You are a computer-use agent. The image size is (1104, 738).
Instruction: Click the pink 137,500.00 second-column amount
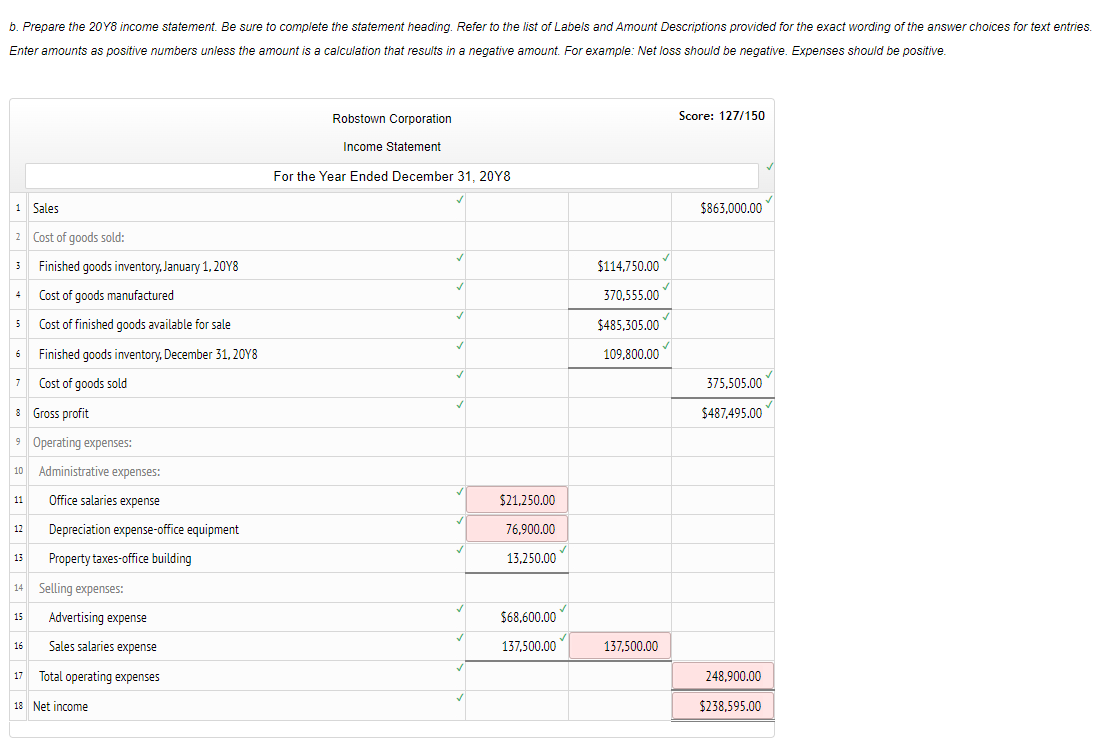coord(620,646)
